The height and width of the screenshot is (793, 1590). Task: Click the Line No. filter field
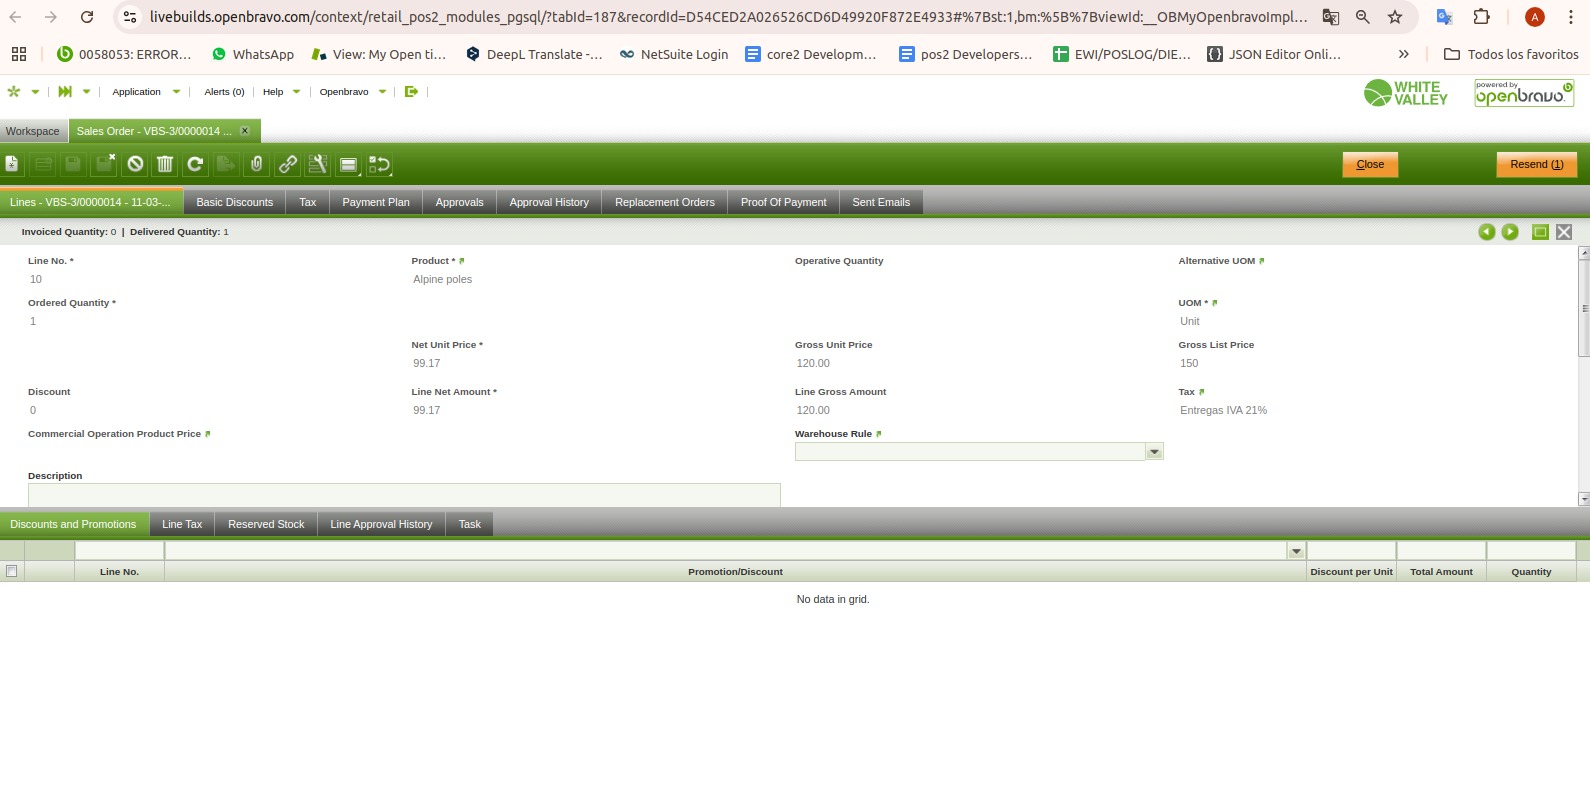[x=119, y=551]
